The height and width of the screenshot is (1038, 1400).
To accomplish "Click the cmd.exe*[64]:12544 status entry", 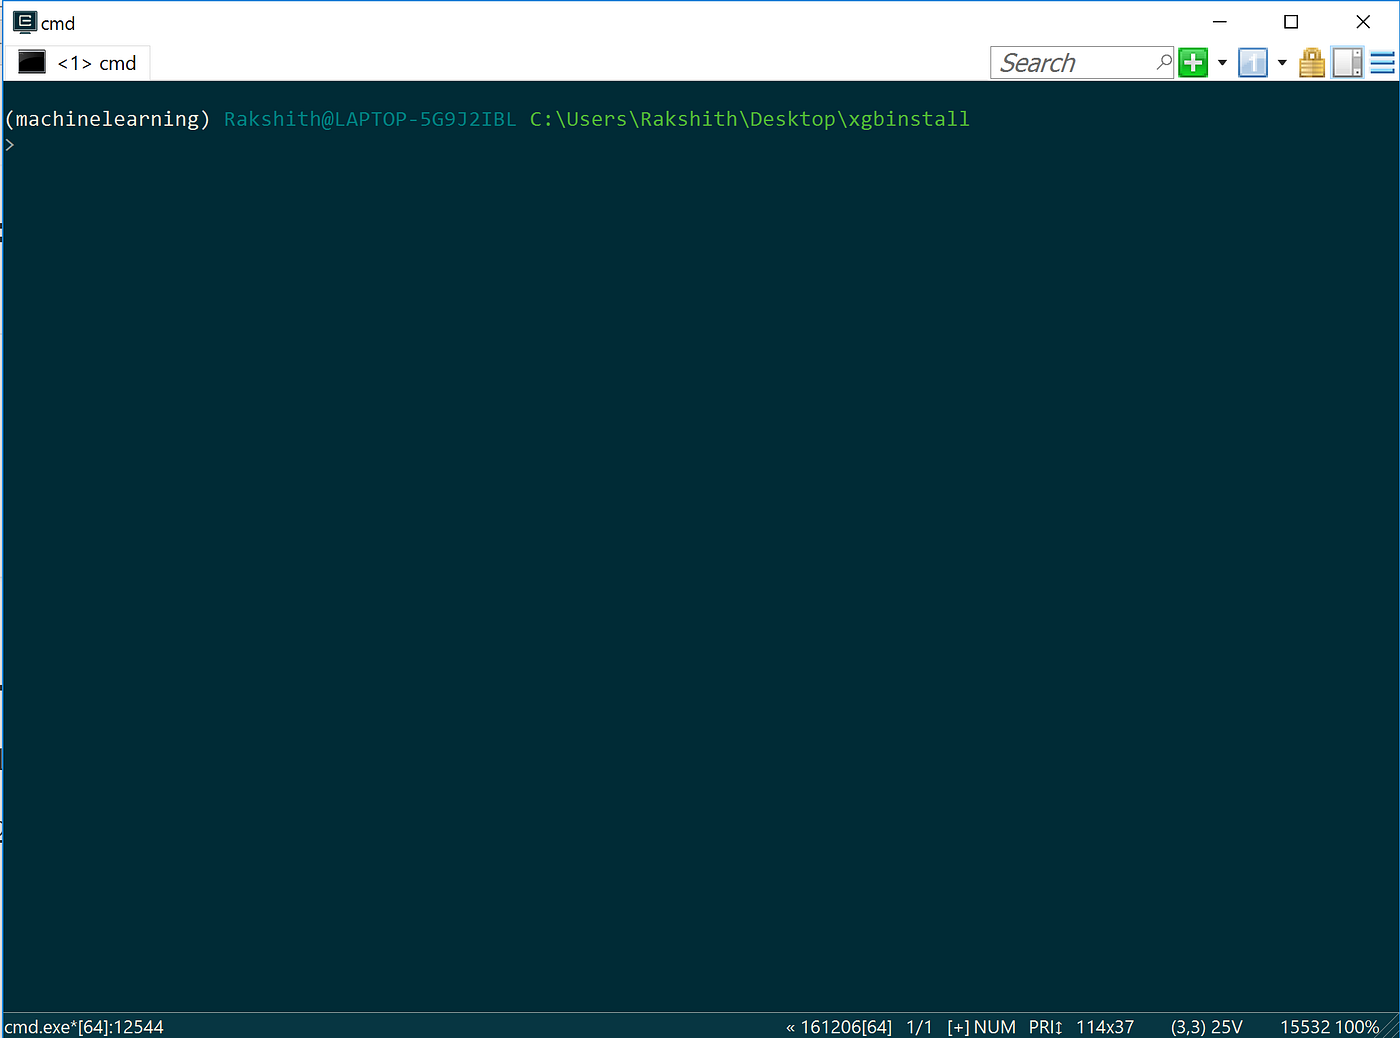I will pos(84,1027).
